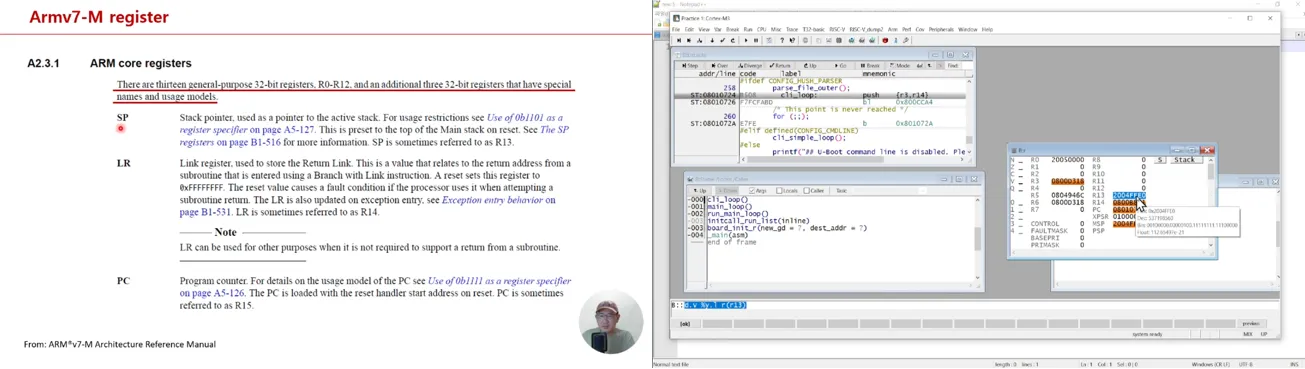Select R0 register value 20050000
This screenshot has width=1305, height=369.
[1068, 160]
